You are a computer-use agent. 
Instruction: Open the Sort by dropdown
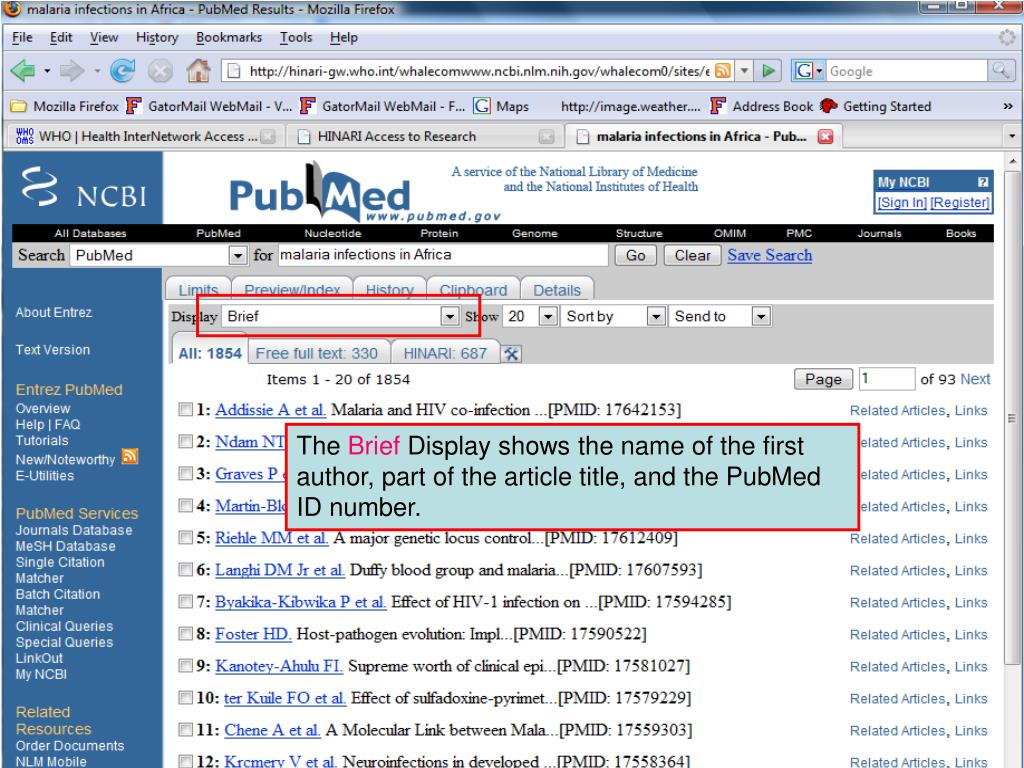coord(613,317)
